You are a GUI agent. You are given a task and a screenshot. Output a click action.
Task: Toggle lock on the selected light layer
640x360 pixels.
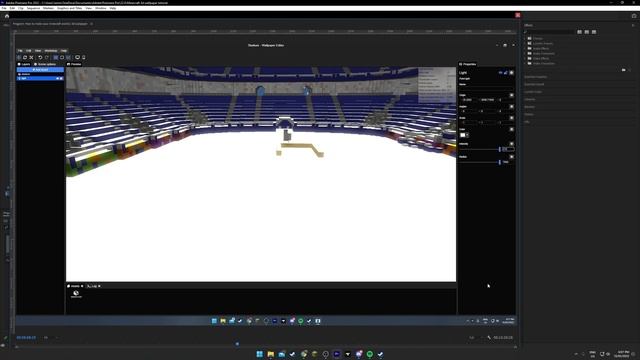pos(62,78)
